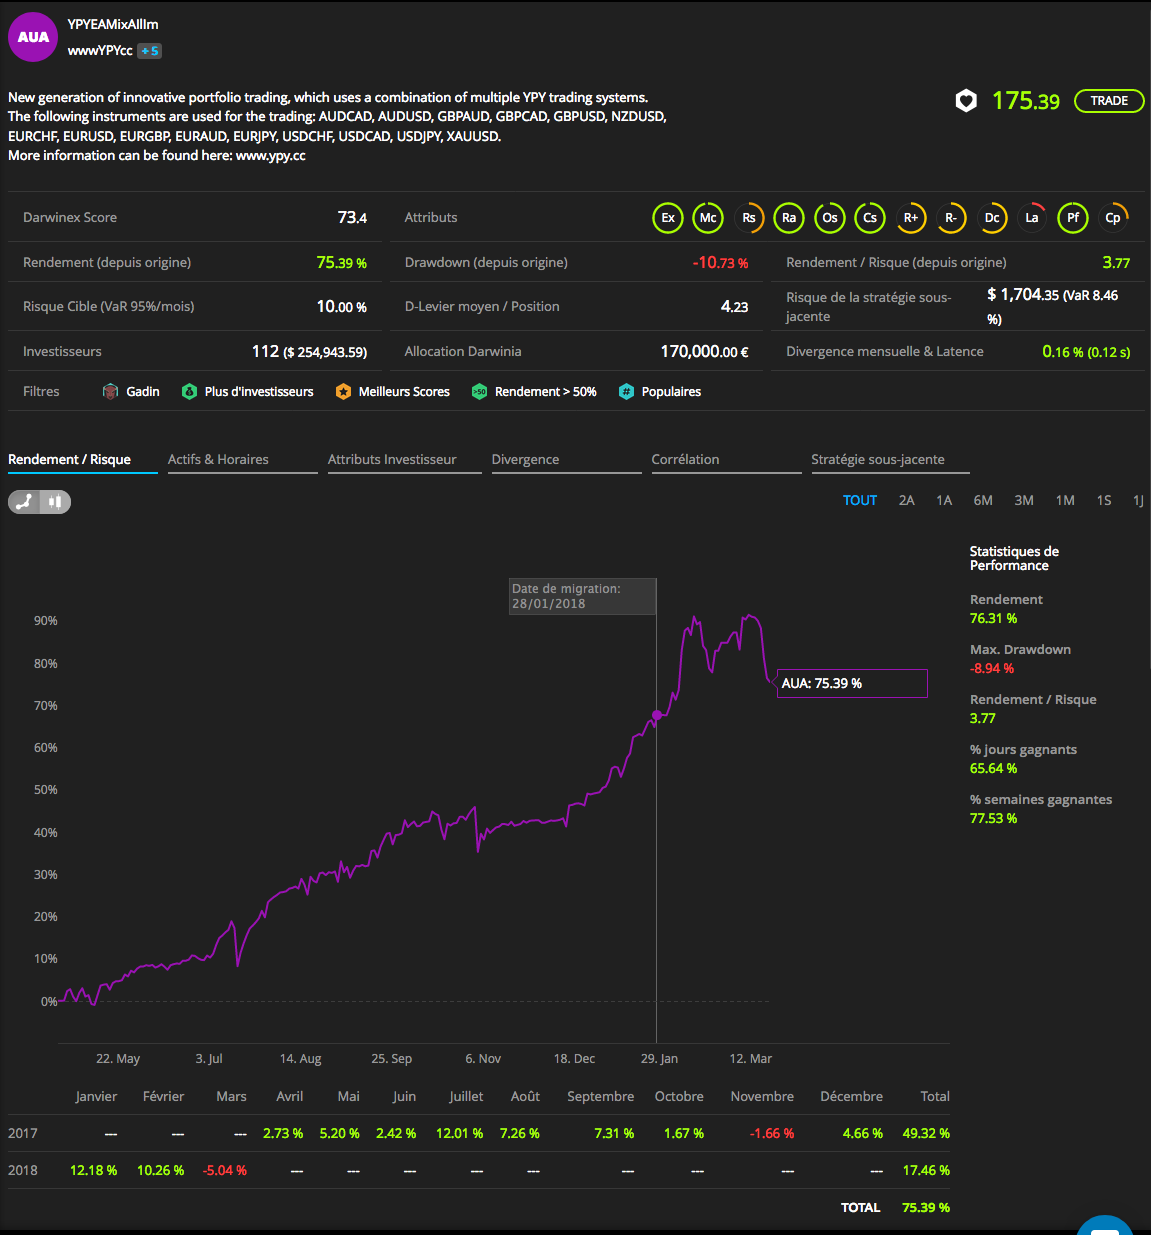Image resolution: width=1151 pixels, height=1235 pixels.
Task: Click the Investisseurs count 112
Action: click(265, 351)
